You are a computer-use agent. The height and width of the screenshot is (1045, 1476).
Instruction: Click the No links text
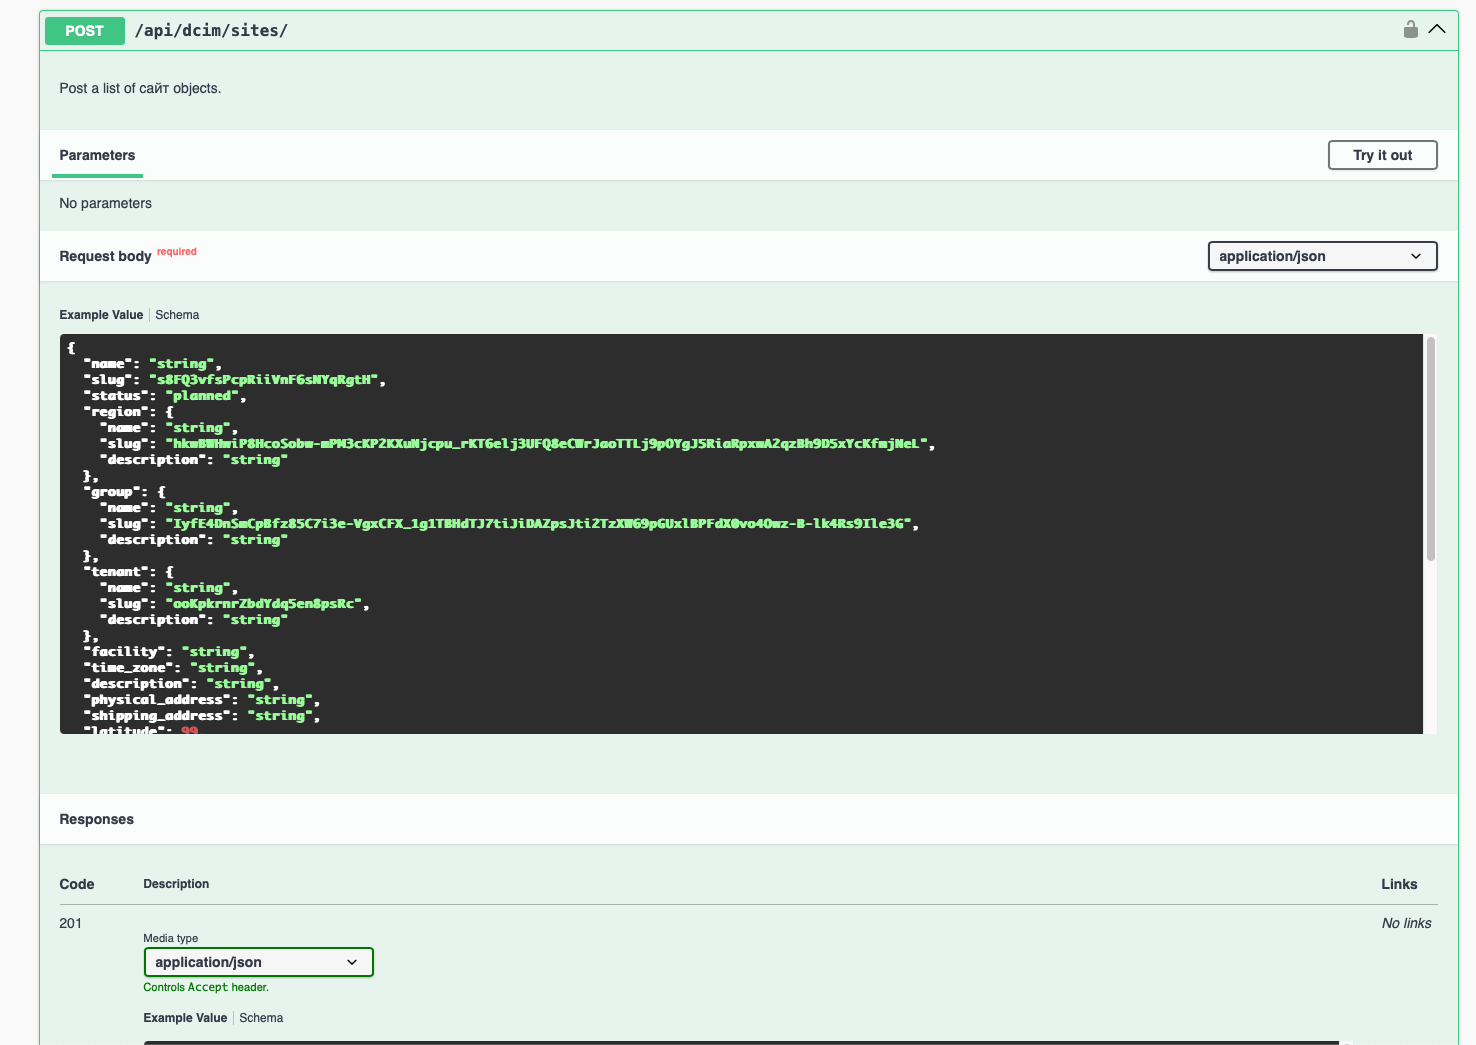[x=1406, y=923]
